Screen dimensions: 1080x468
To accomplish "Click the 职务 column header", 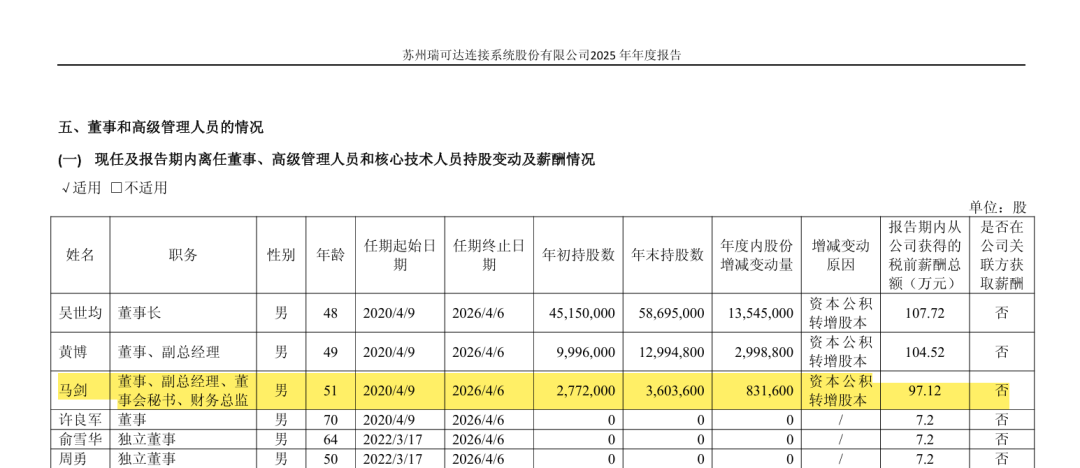I will point(183,255).
